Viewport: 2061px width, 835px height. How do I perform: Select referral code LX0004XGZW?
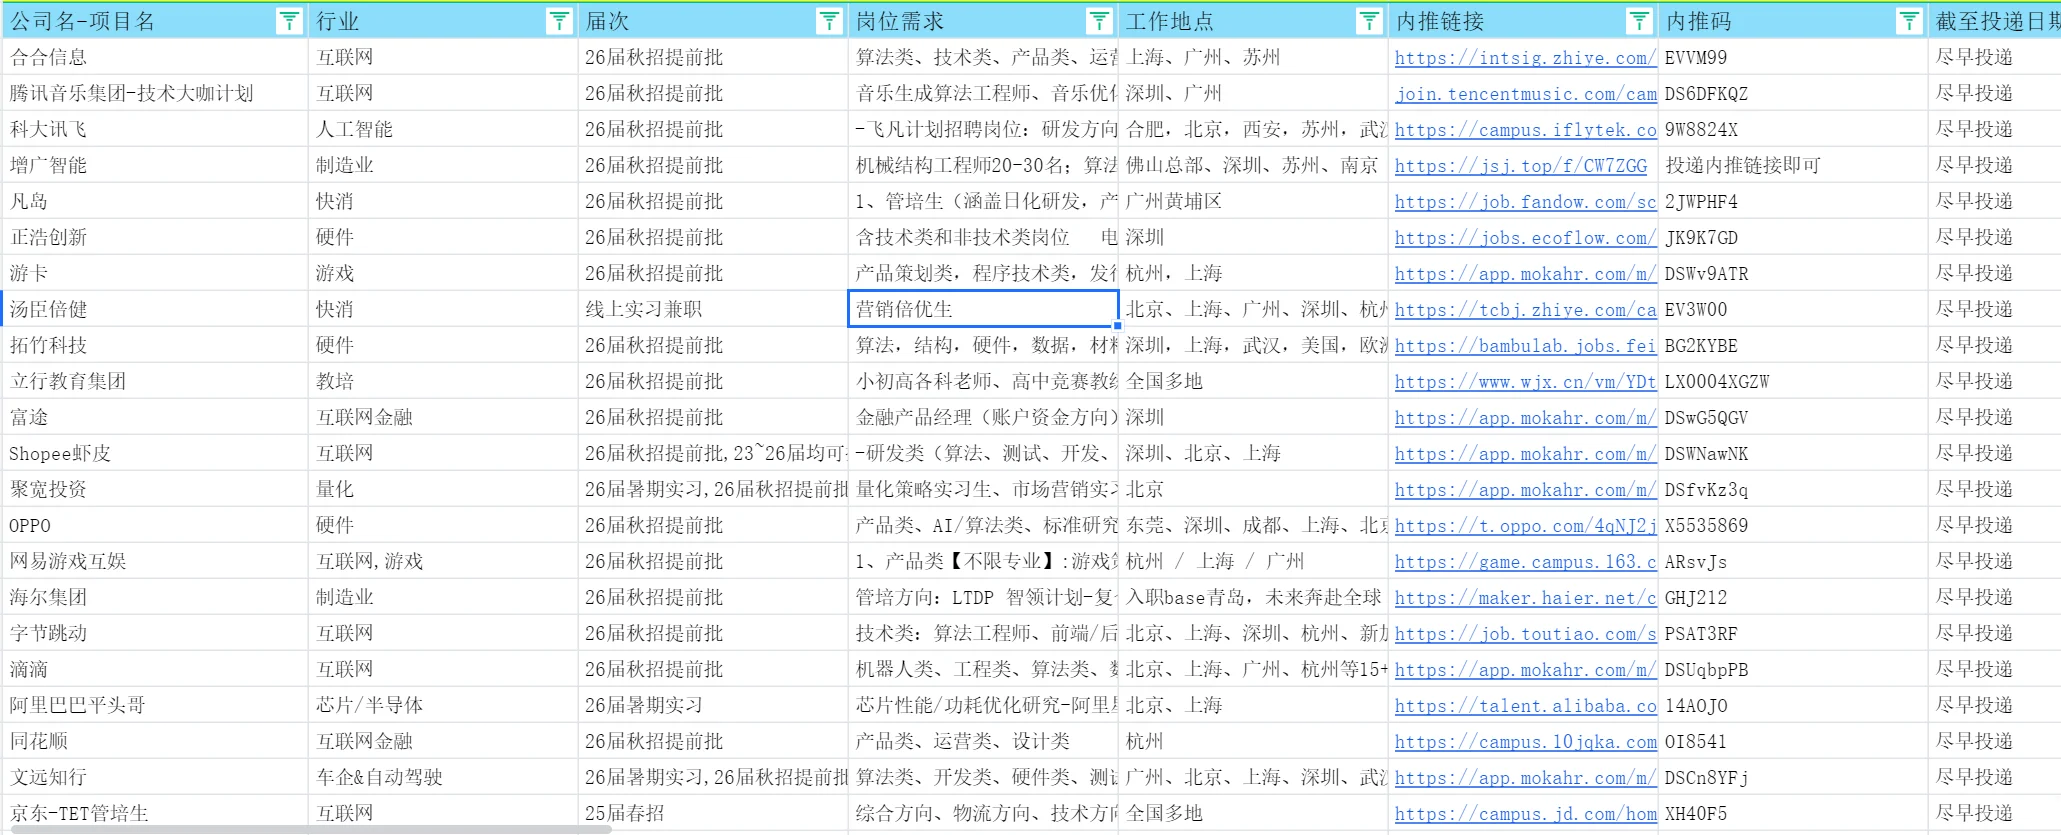pos(1793,382)
